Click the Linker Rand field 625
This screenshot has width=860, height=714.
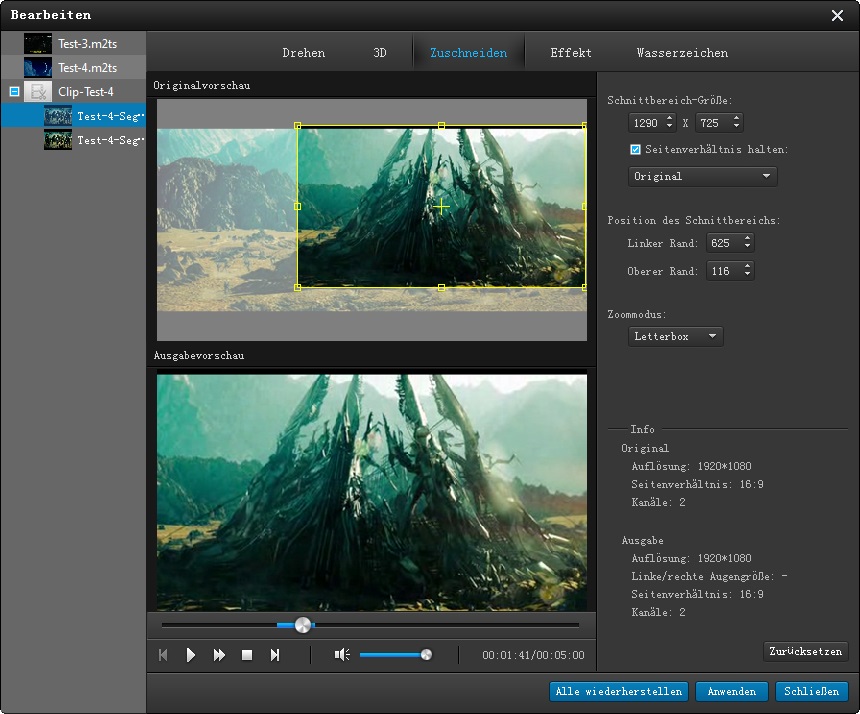tap(723, 243)
